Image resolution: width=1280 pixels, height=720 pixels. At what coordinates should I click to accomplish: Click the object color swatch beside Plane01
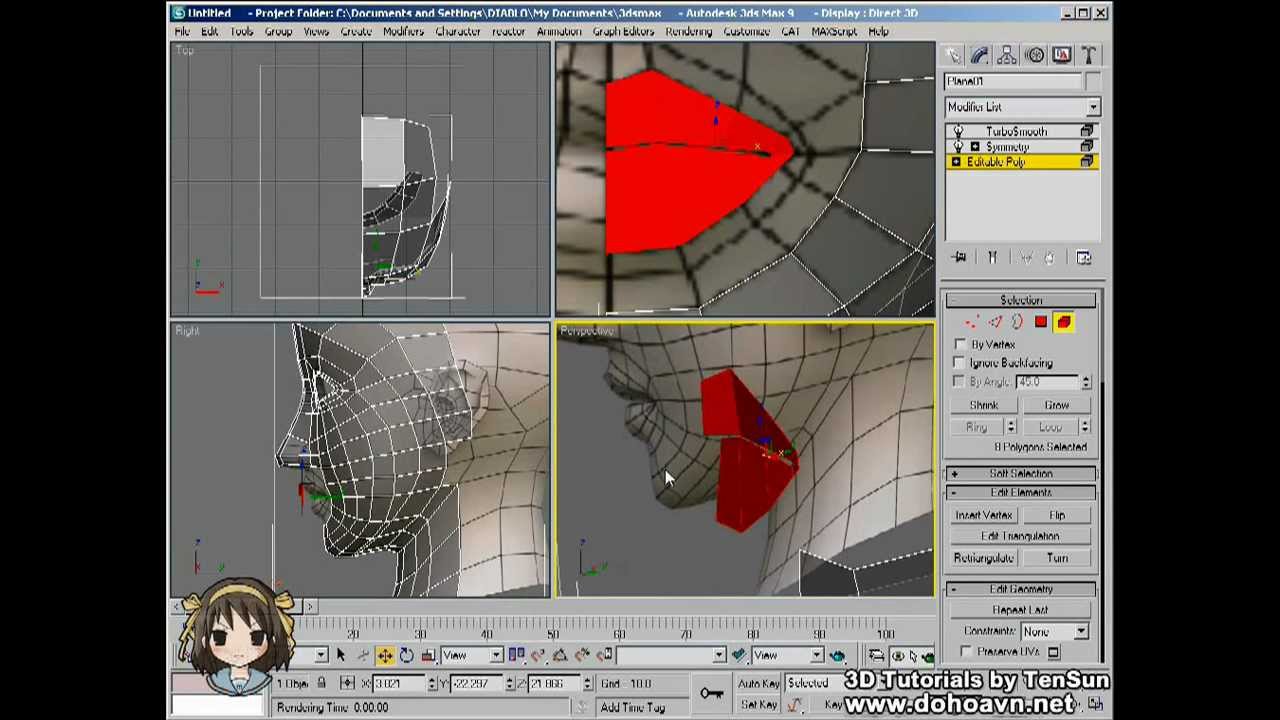tap(1091, 82)
